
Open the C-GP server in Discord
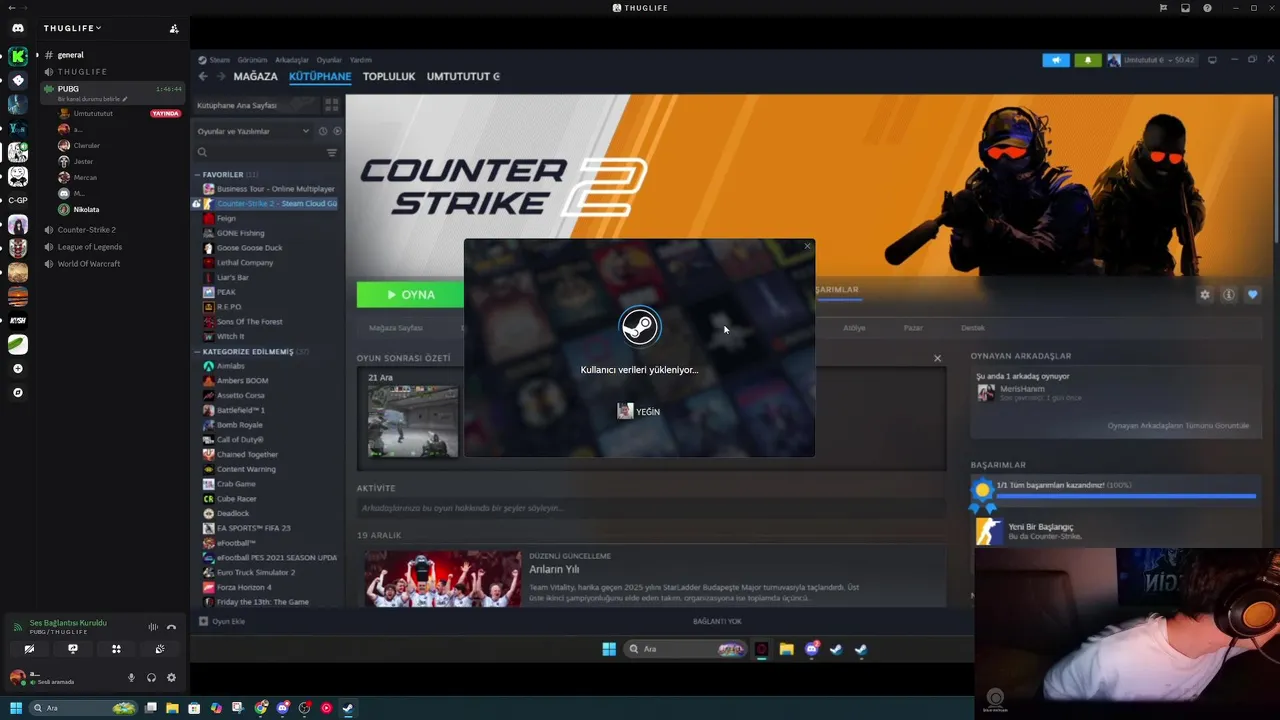[x=18, y=200]
